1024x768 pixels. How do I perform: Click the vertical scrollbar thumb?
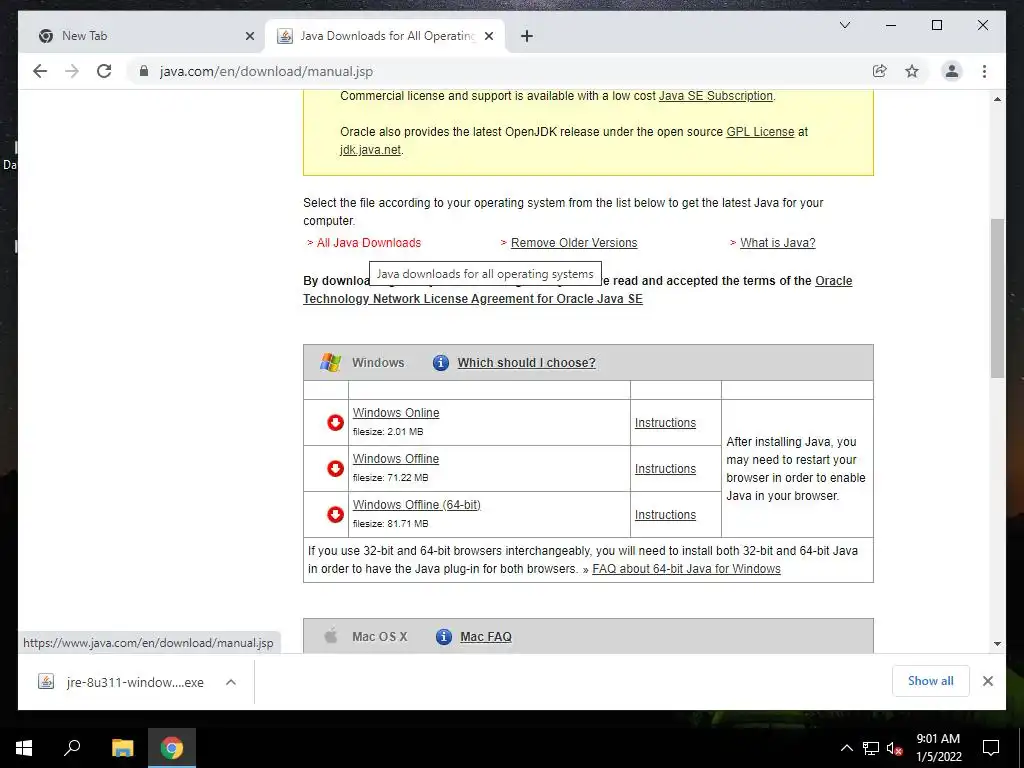997,298
